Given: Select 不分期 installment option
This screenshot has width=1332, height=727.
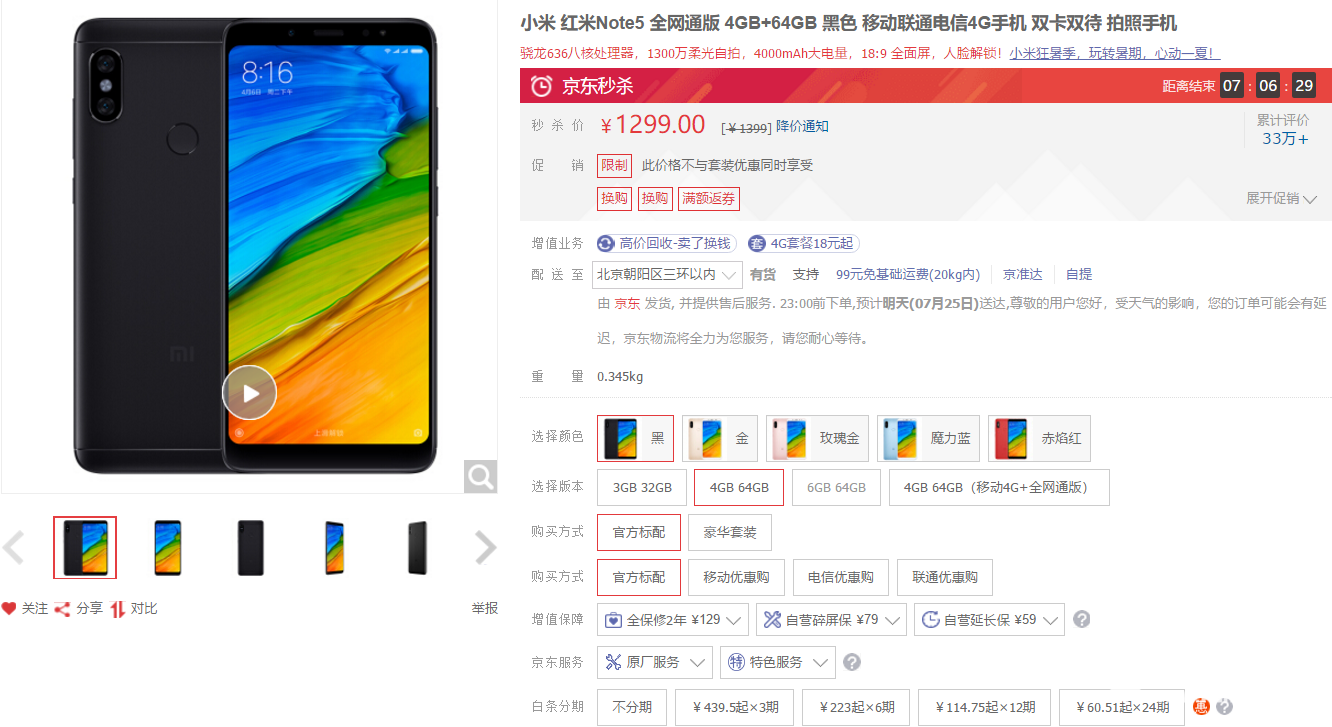Looking at the screenshot, I should 632,707.
